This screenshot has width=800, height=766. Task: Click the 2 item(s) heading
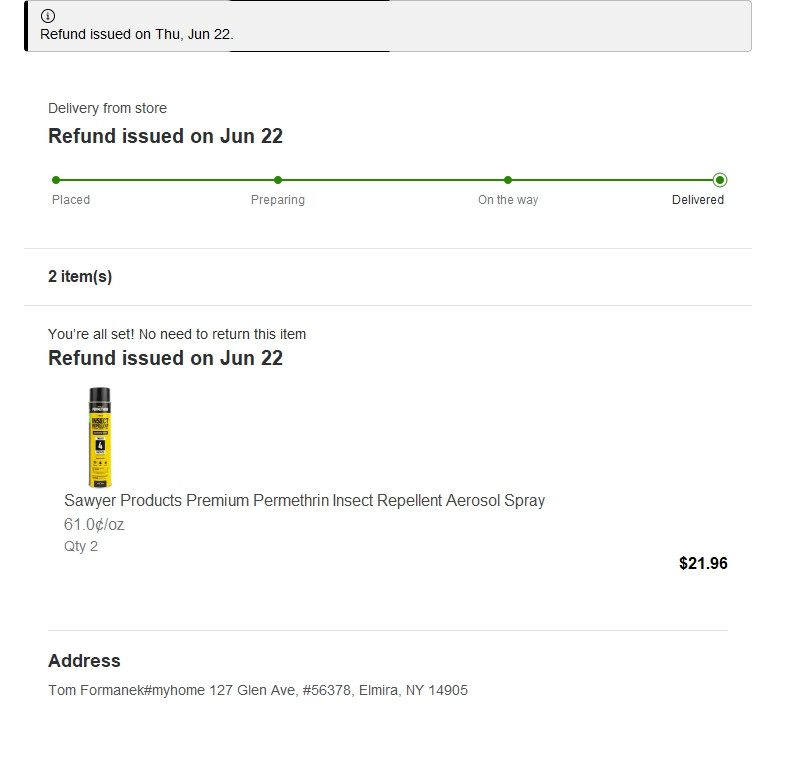(x=80, y=277)
